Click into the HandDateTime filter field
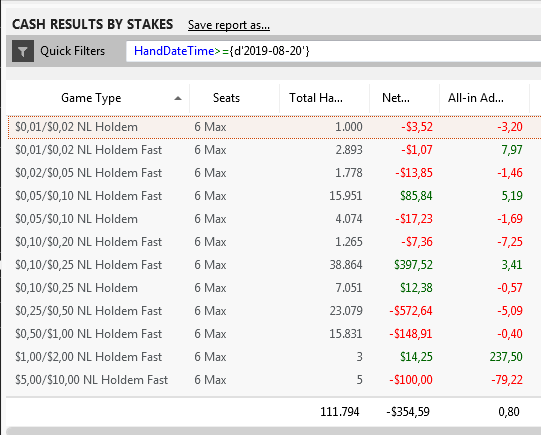 (x=333, y=51)
